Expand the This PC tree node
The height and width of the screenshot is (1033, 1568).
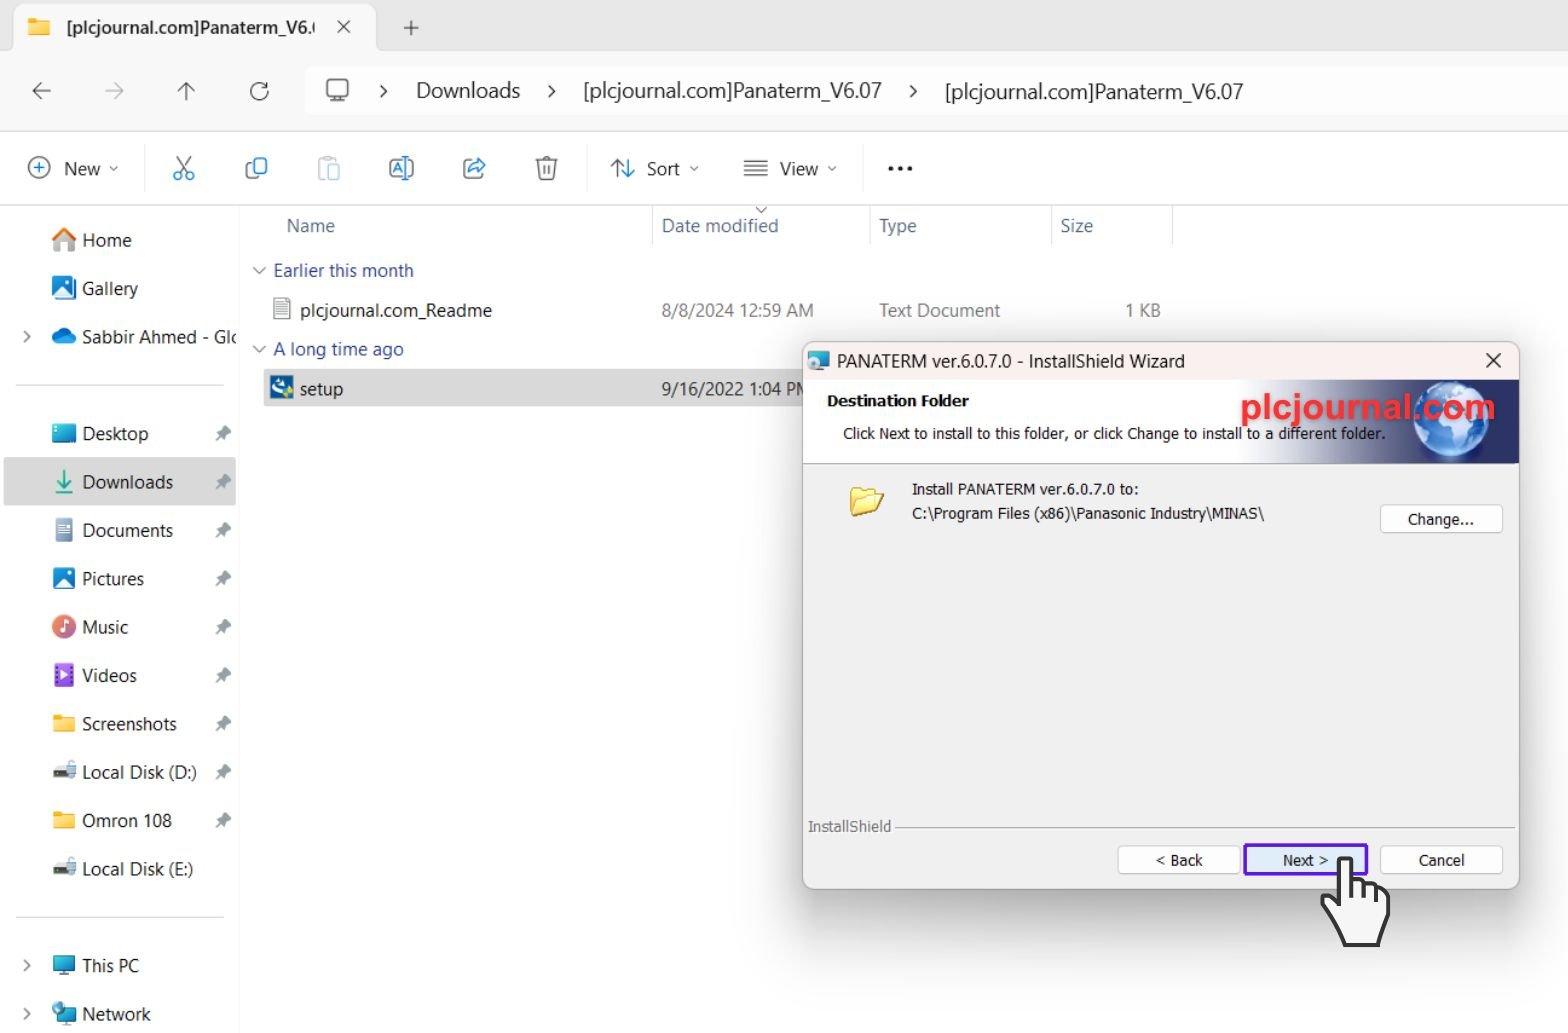pyautogui.click(x=27, y=965)
